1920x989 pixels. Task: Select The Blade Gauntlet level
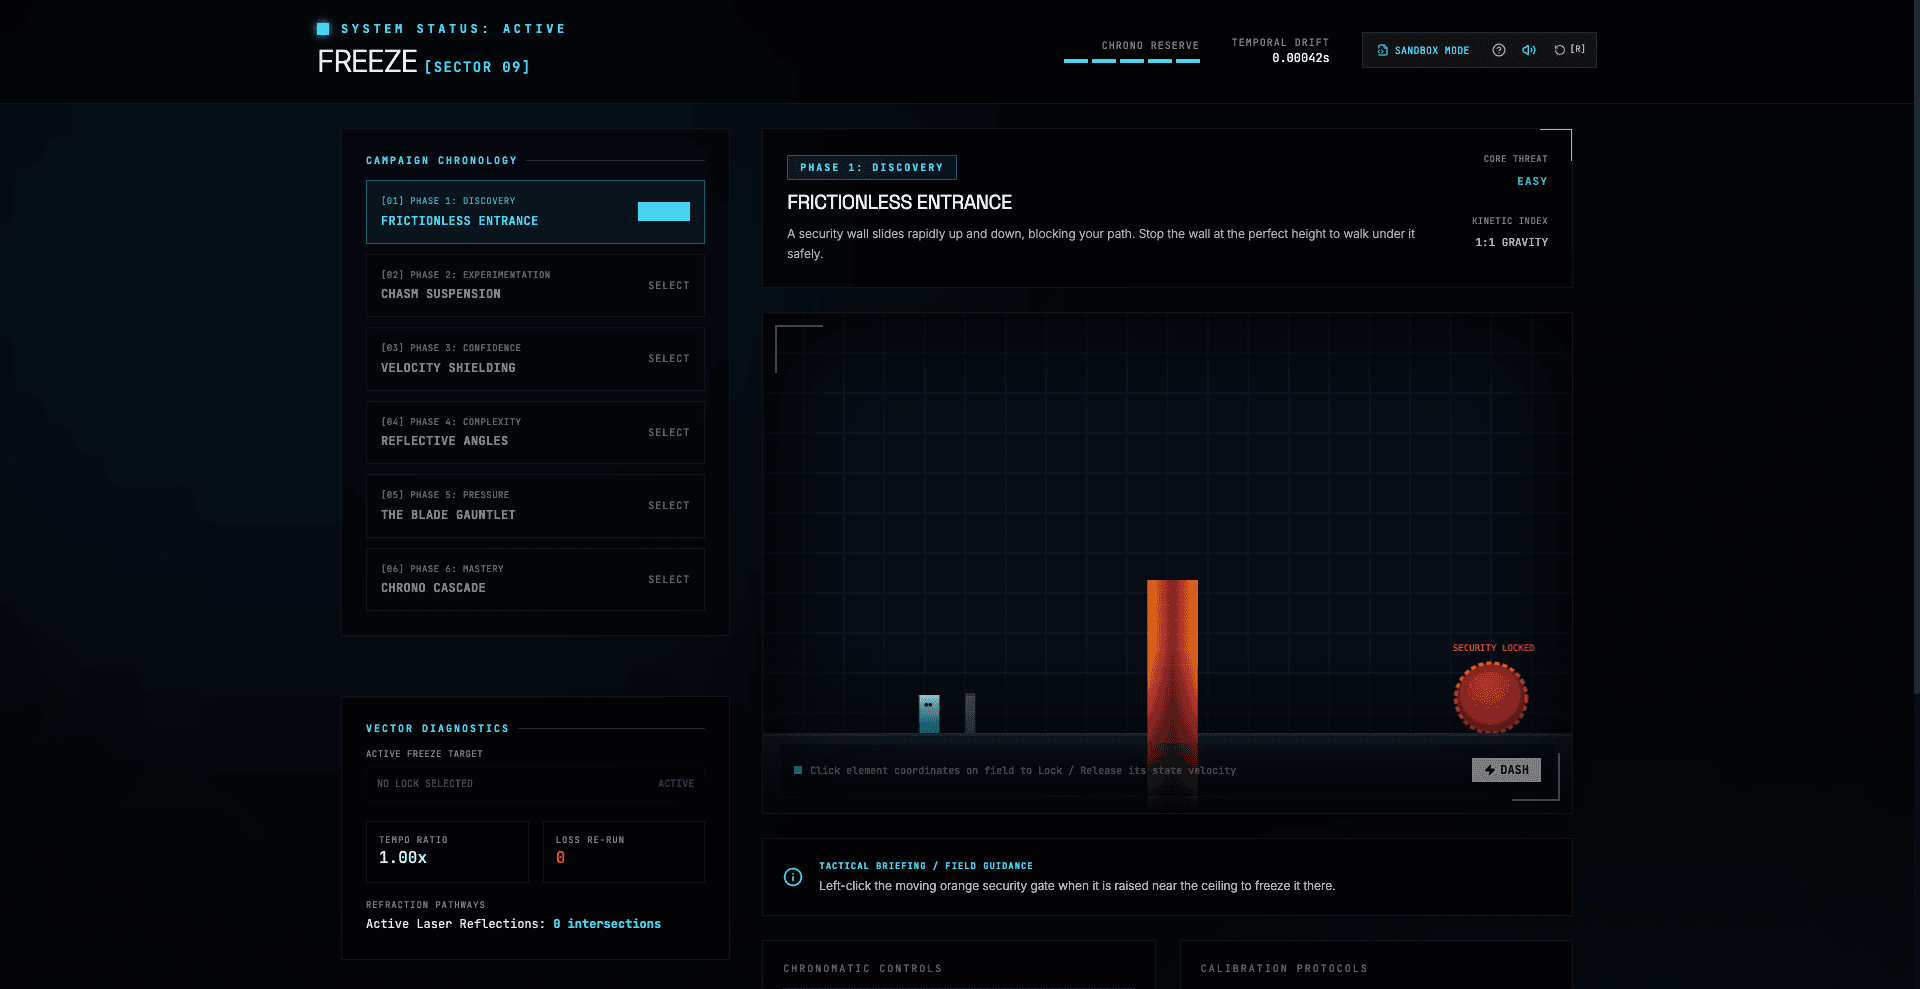coord(535,506)
